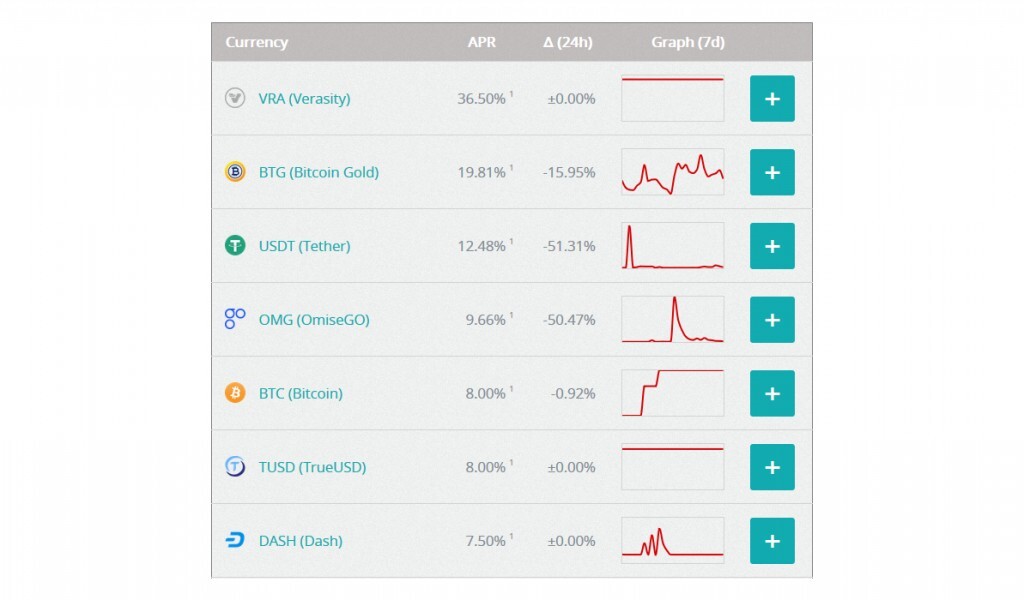1024x600 pixels.
Task: Click the Verasity coin icon
Action: coord(235,98)
